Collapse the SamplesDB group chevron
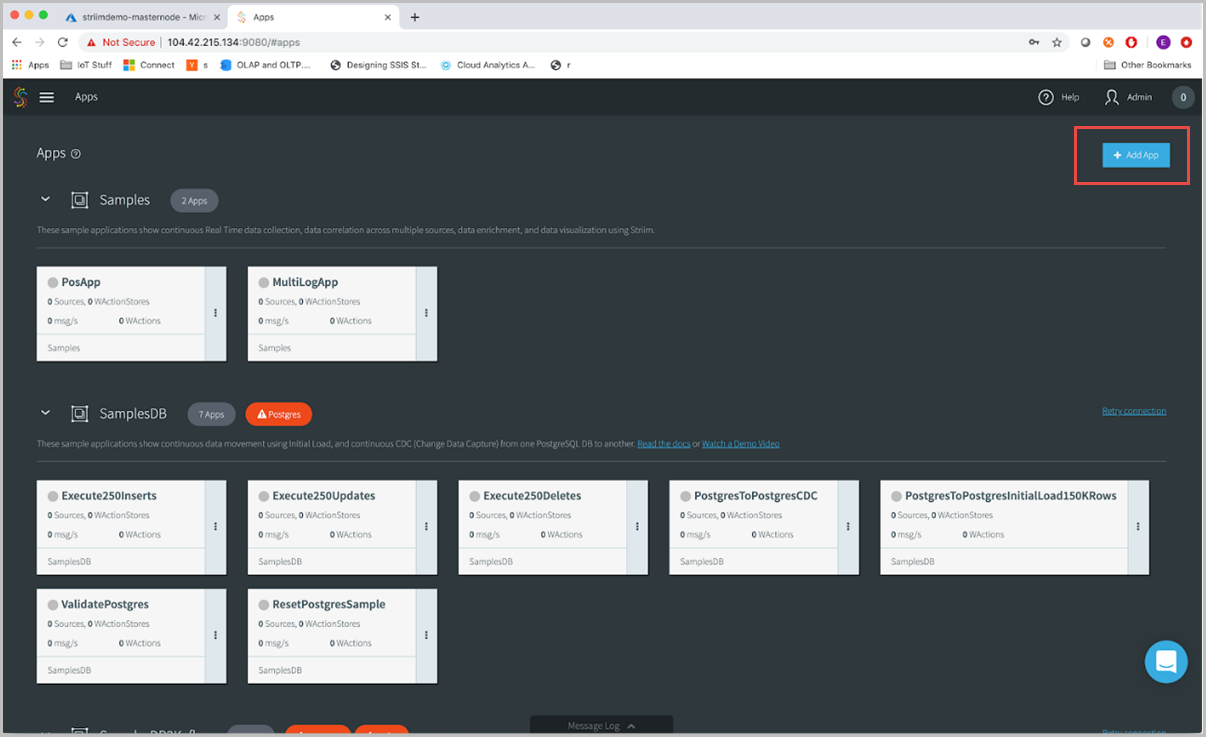Viewport: 1206px width, 737px height. pos(45,413)
